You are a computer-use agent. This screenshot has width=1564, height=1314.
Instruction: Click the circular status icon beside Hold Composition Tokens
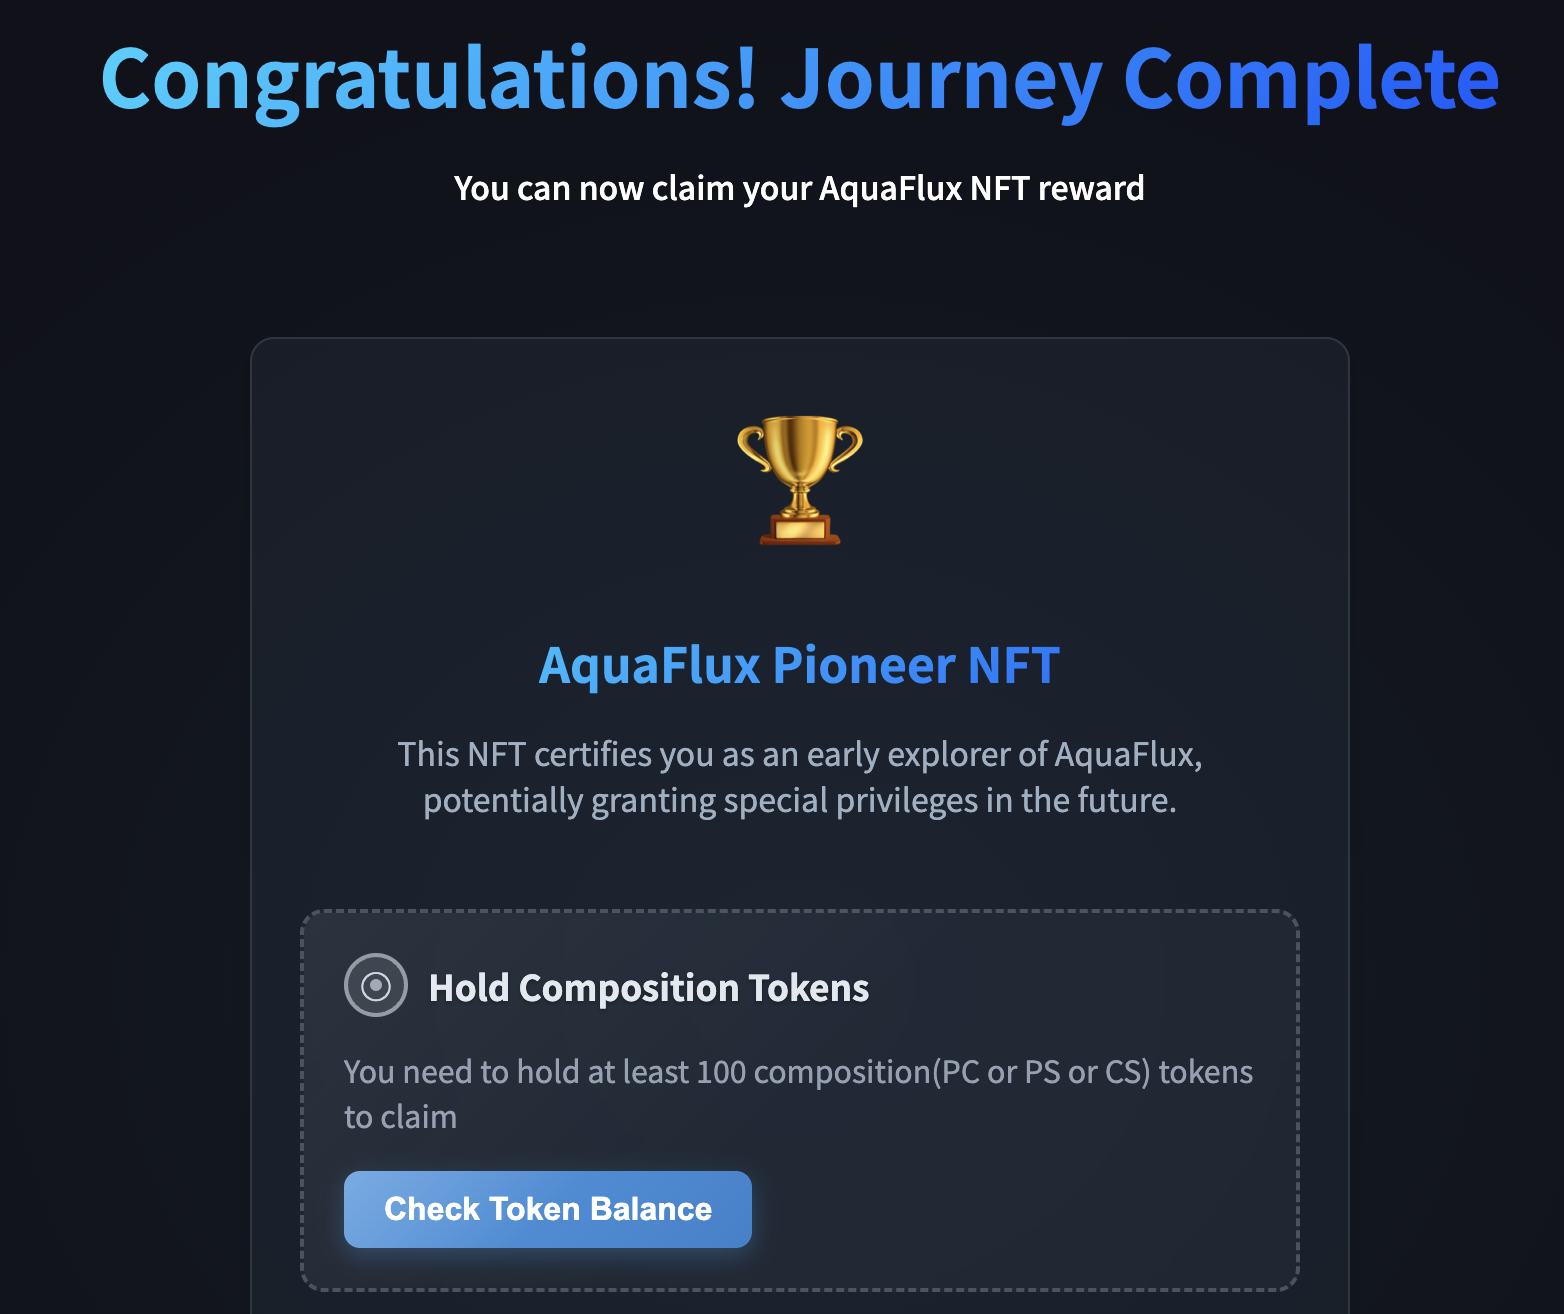376,986
